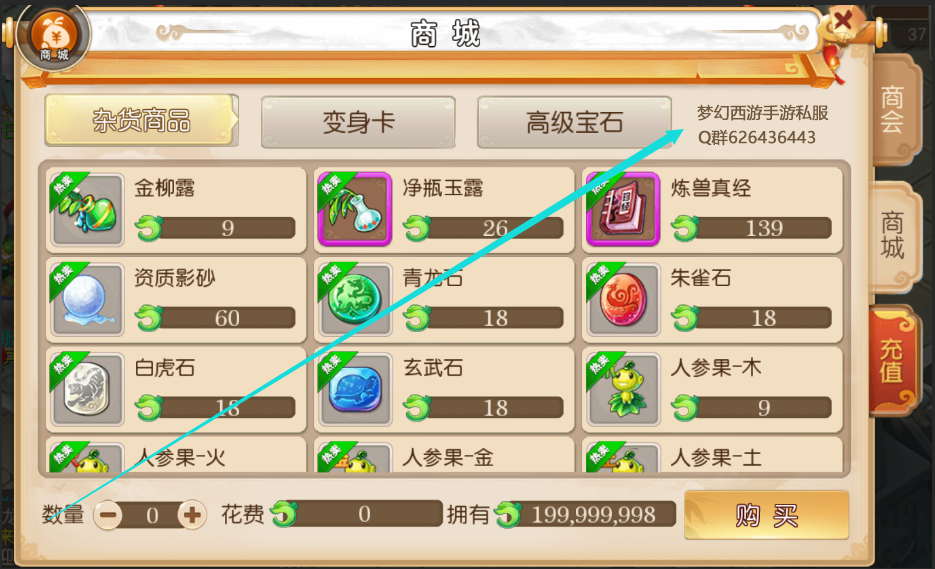Image resolution: width=935 pixels, height=569 pixels.
Task: Select the 白虎石 white tiger stone
Action: (88, 389)
